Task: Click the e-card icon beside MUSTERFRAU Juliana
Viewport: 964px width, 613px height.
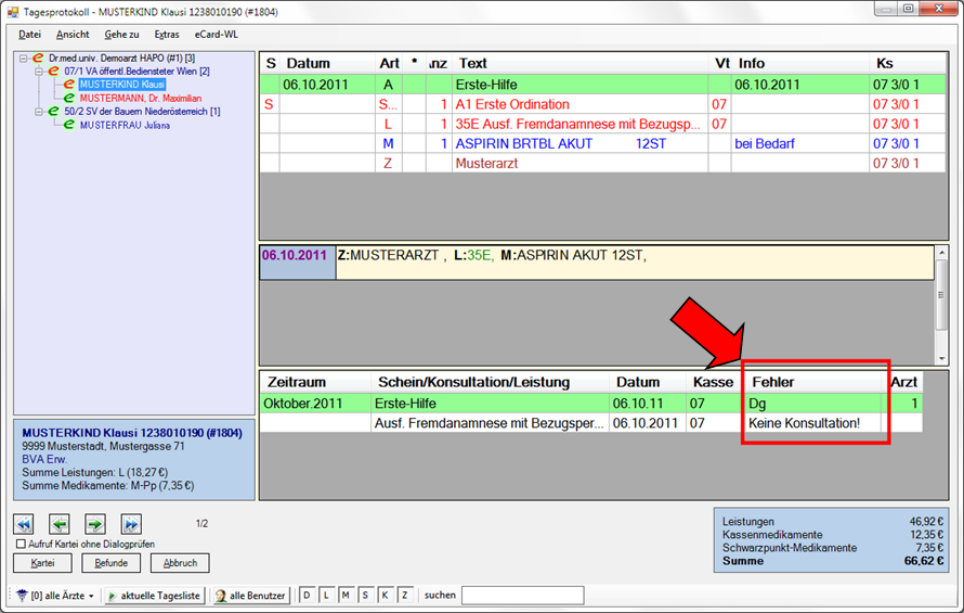Action: point(69,125)
